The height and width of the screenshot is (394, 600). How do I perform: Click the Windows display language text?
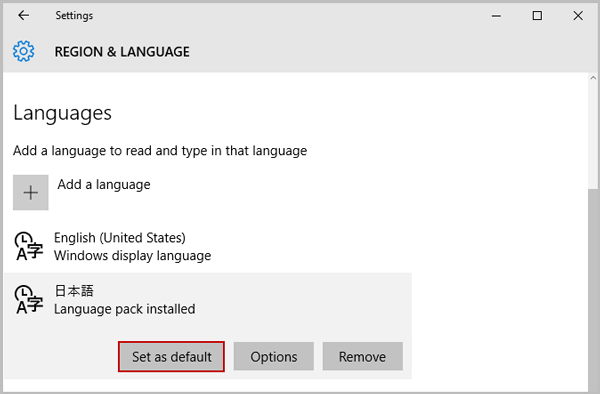coord(132,256)
